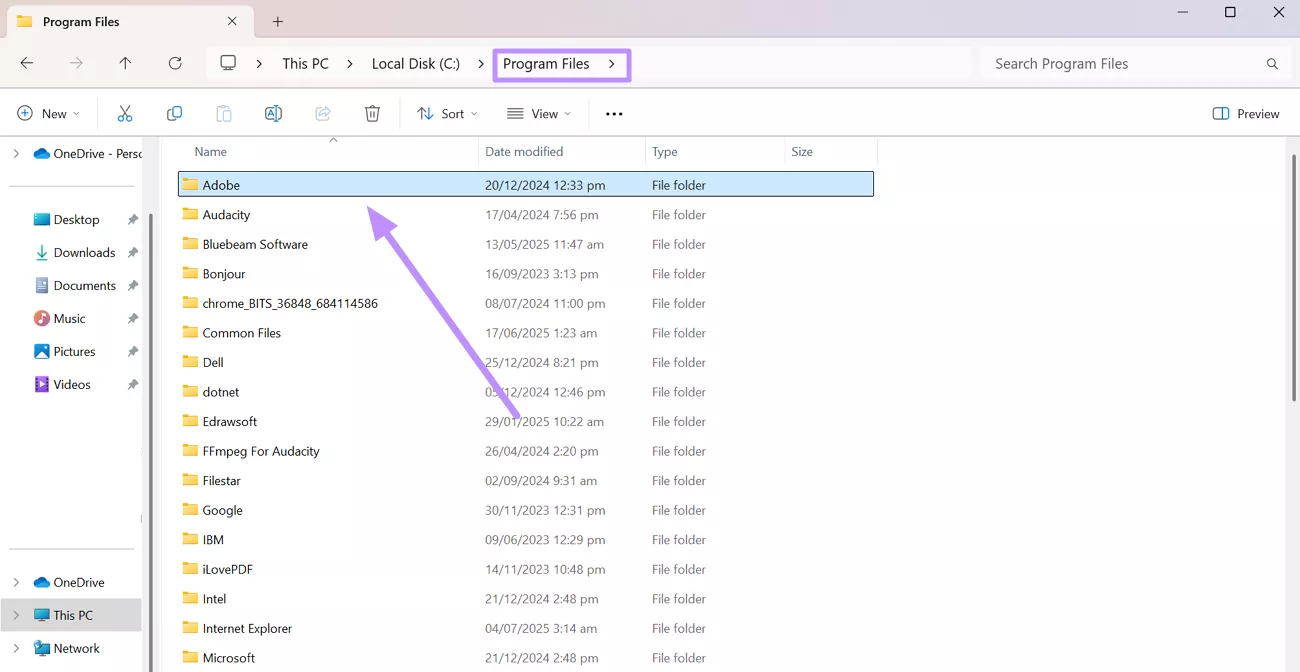Click the Refresh icon in the address bar
This screenshot has height=672, width=1300.
pyautogui.click(x=175, y=63)
